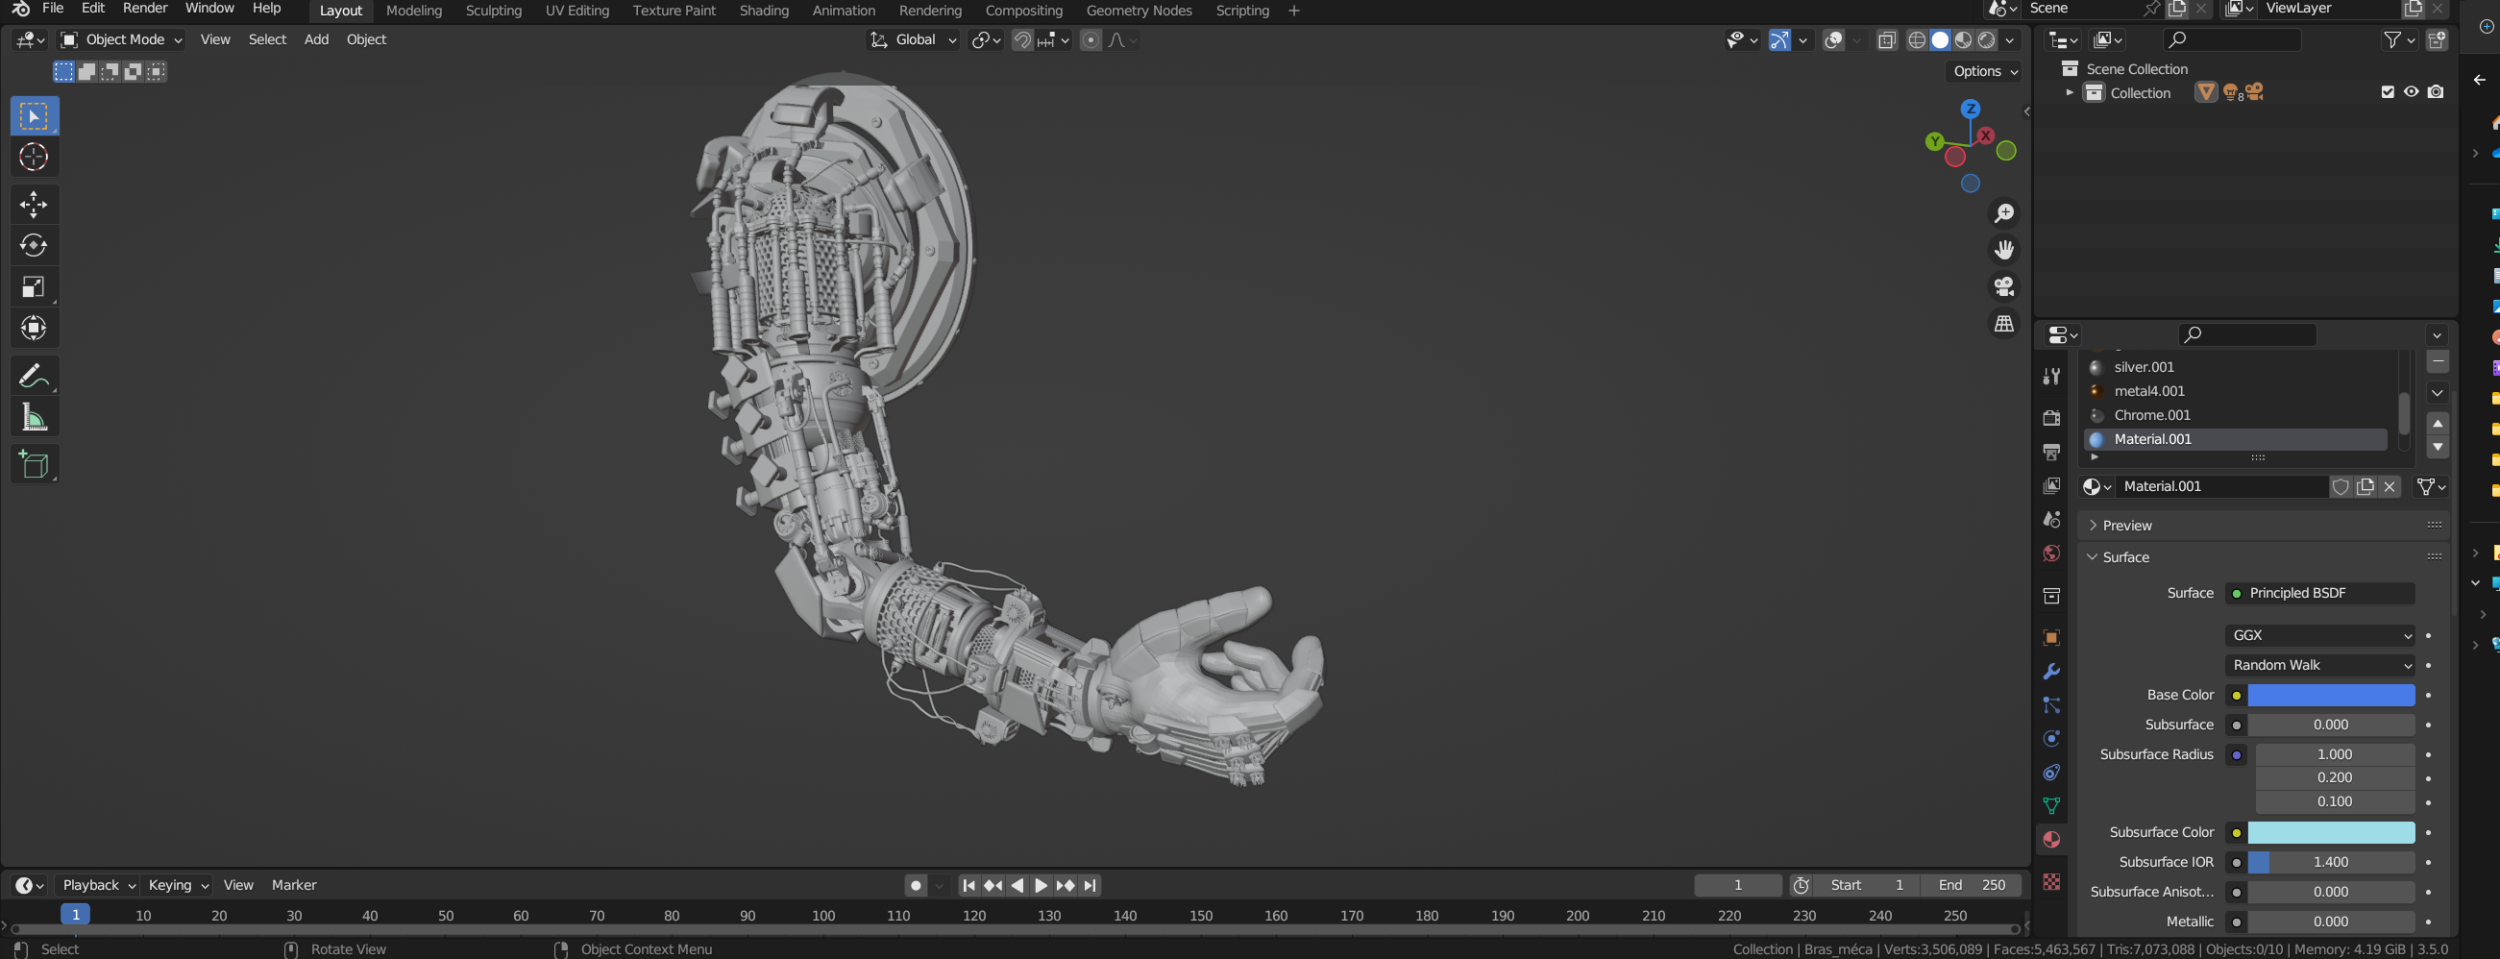Viewport: 2500px width, 959px height.
Task: Activate the Annotate tool
Action: point(33,376)
